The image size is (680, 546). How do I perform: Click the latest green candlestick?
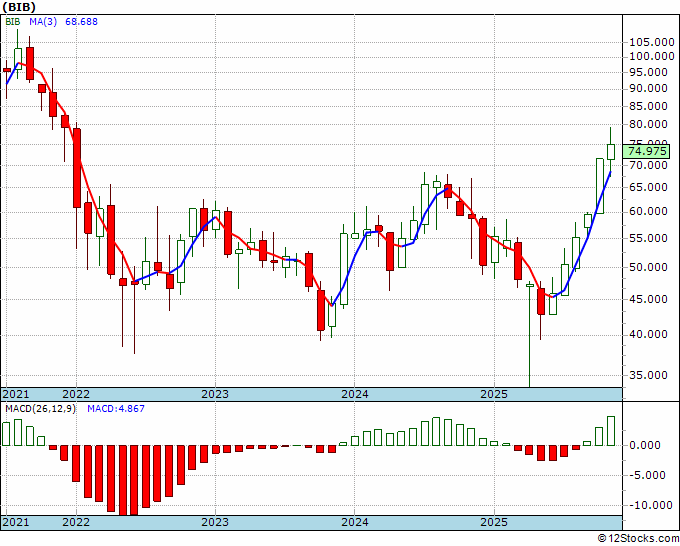(x=611, y=152)
